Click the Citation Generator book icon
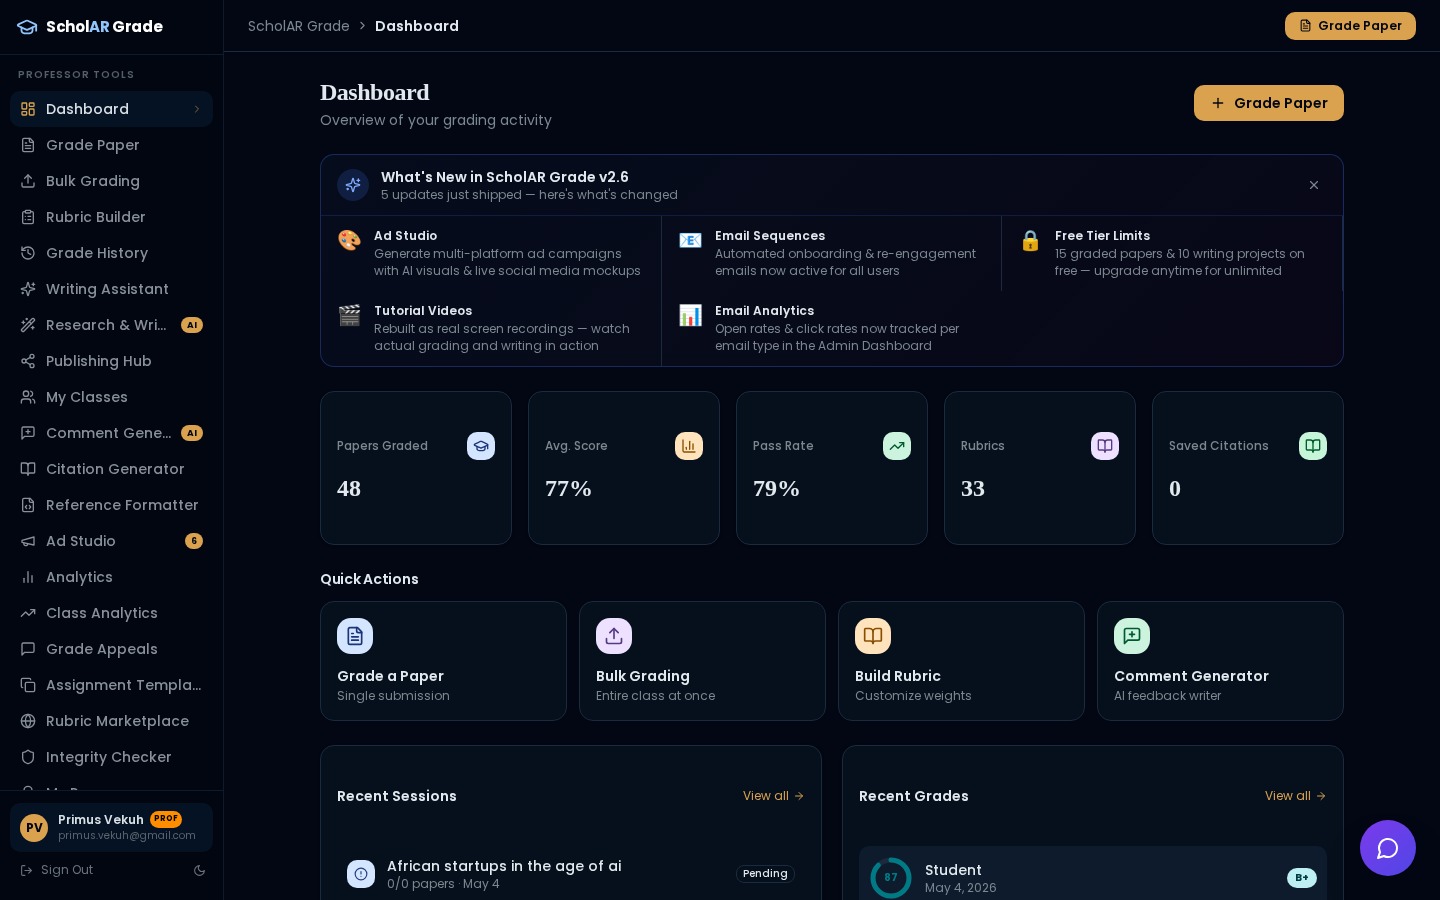 [28, 469]
